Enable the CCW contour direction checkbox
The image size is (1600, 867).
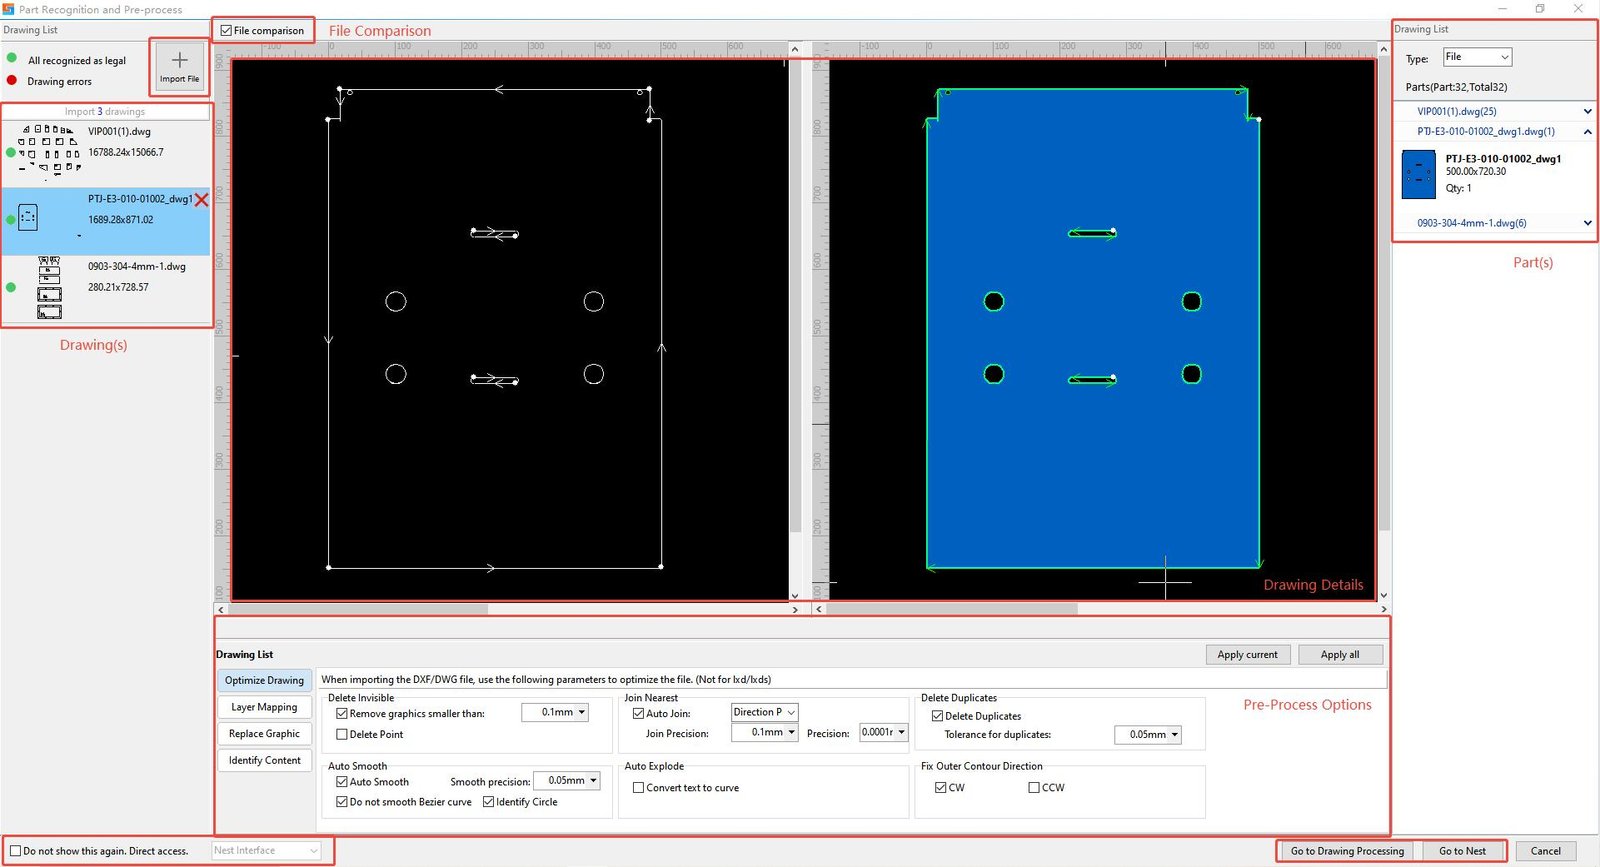point(1034,788)
